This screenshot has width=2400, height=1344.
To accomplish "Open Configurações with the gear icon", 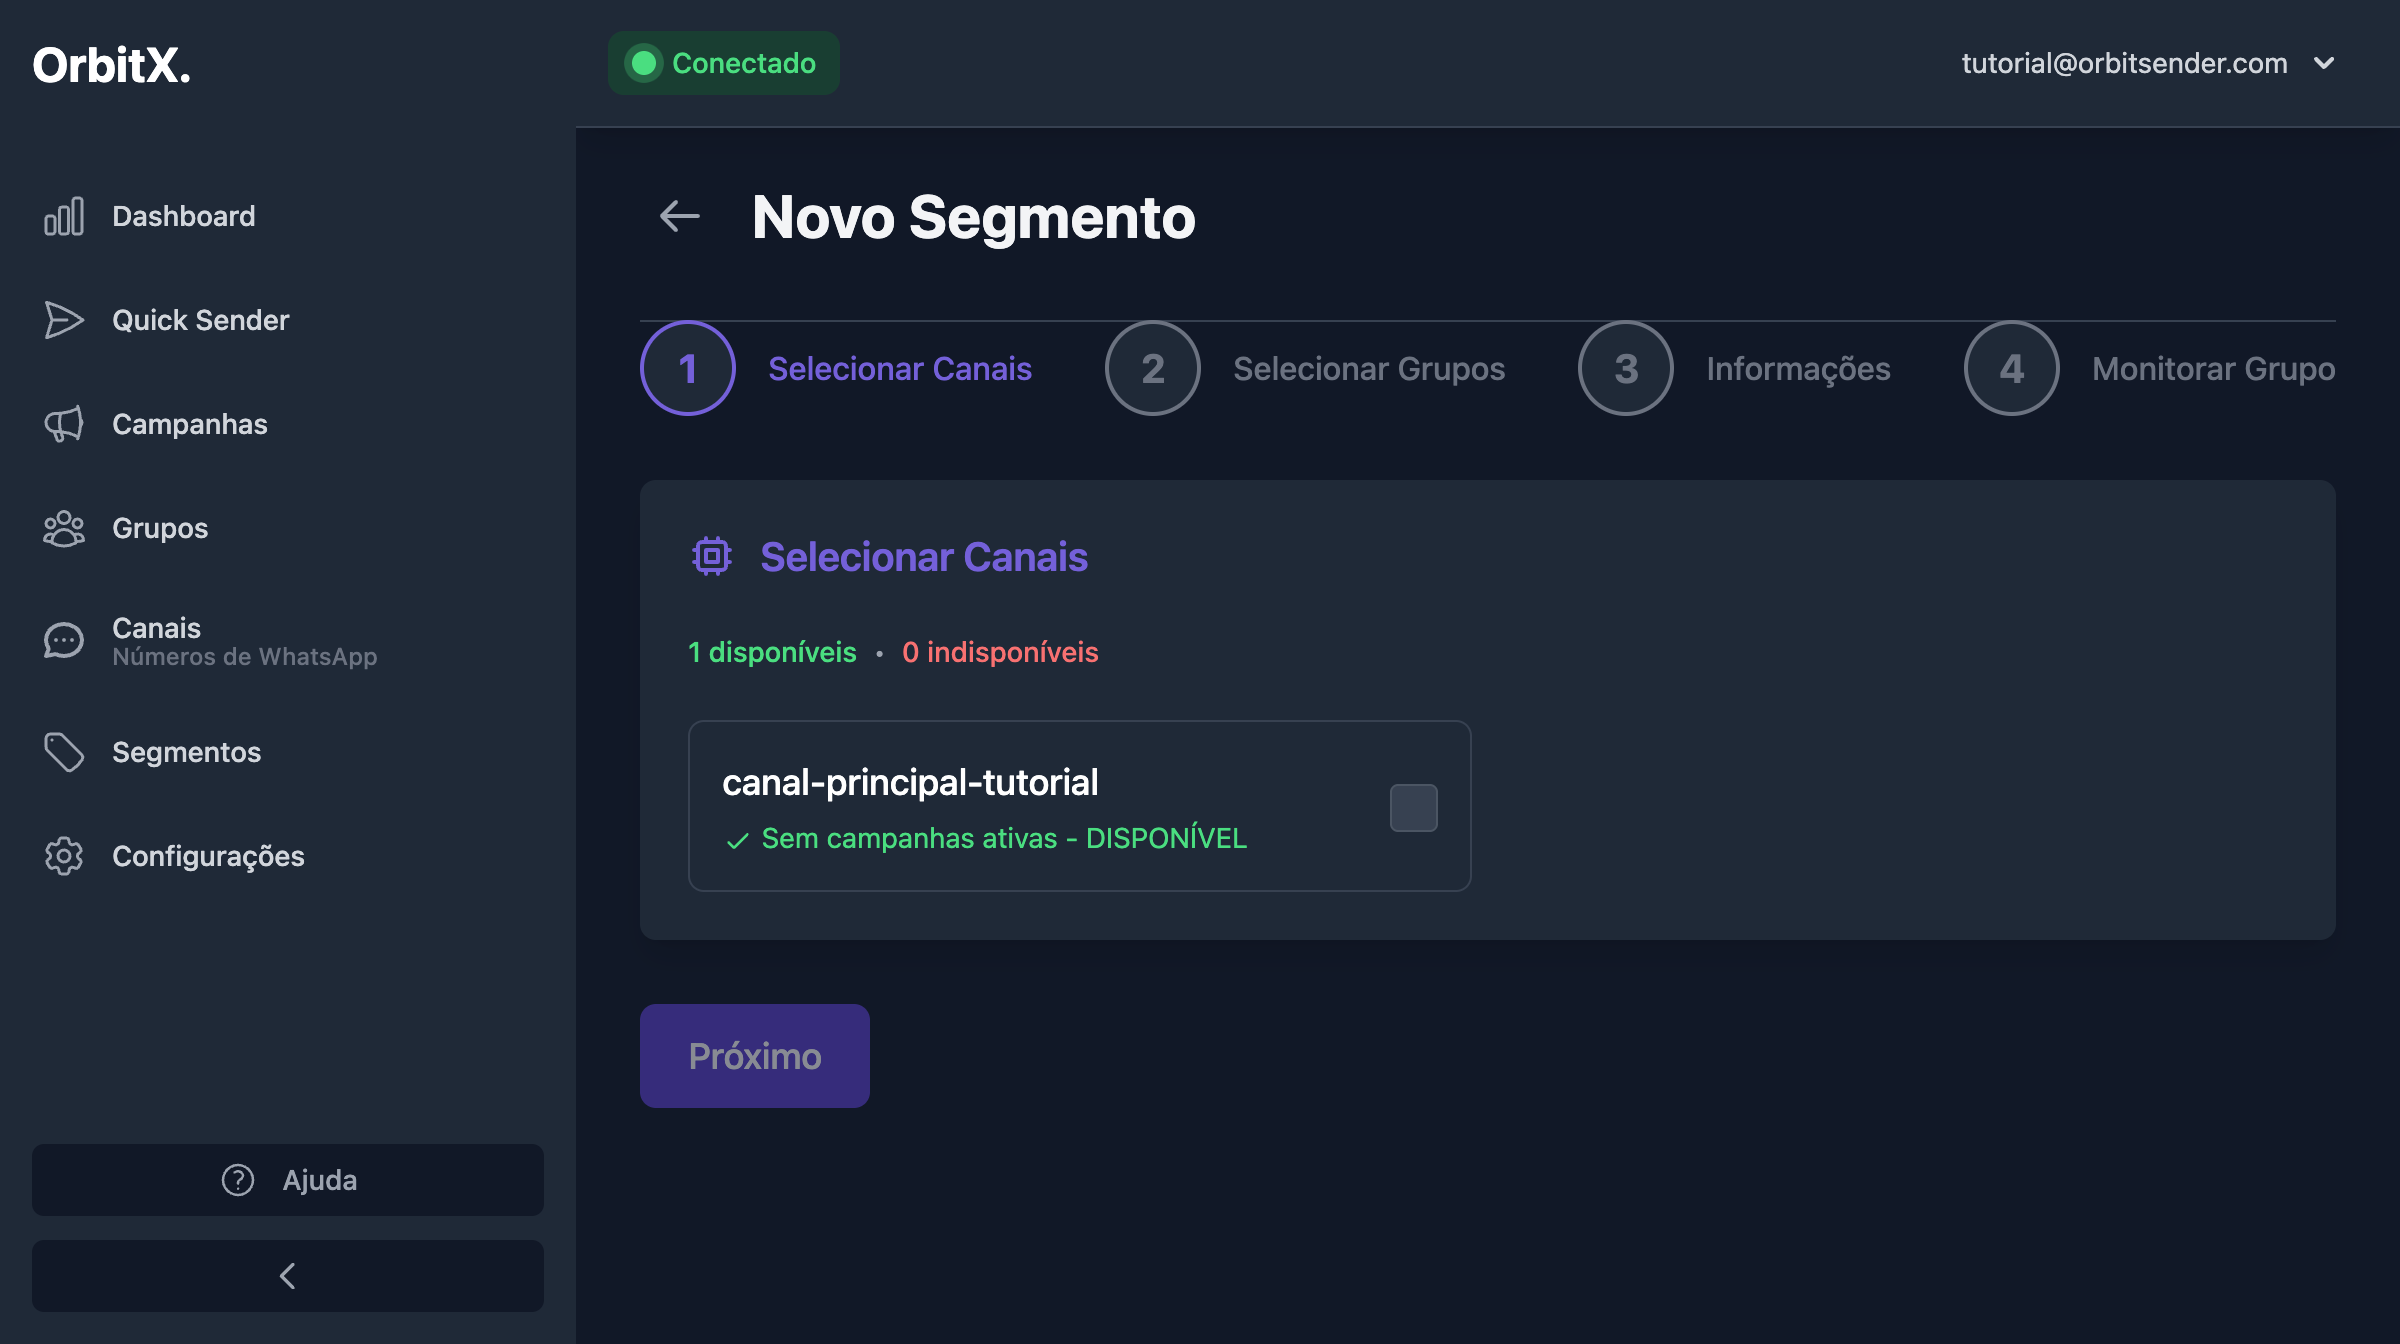I will click(64, 856).
